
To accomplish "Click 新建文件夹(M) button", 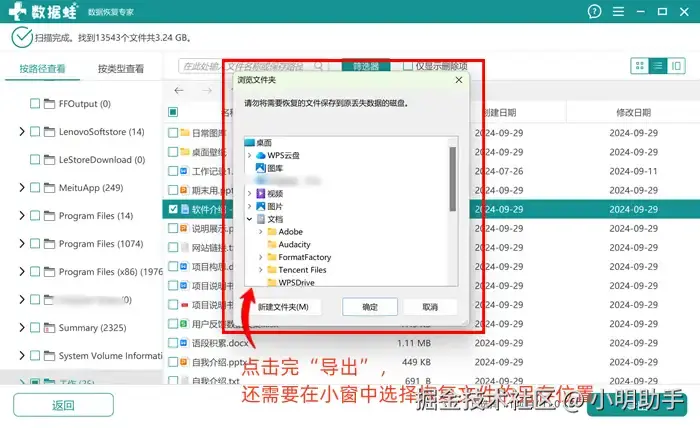I will pos(283,307).
